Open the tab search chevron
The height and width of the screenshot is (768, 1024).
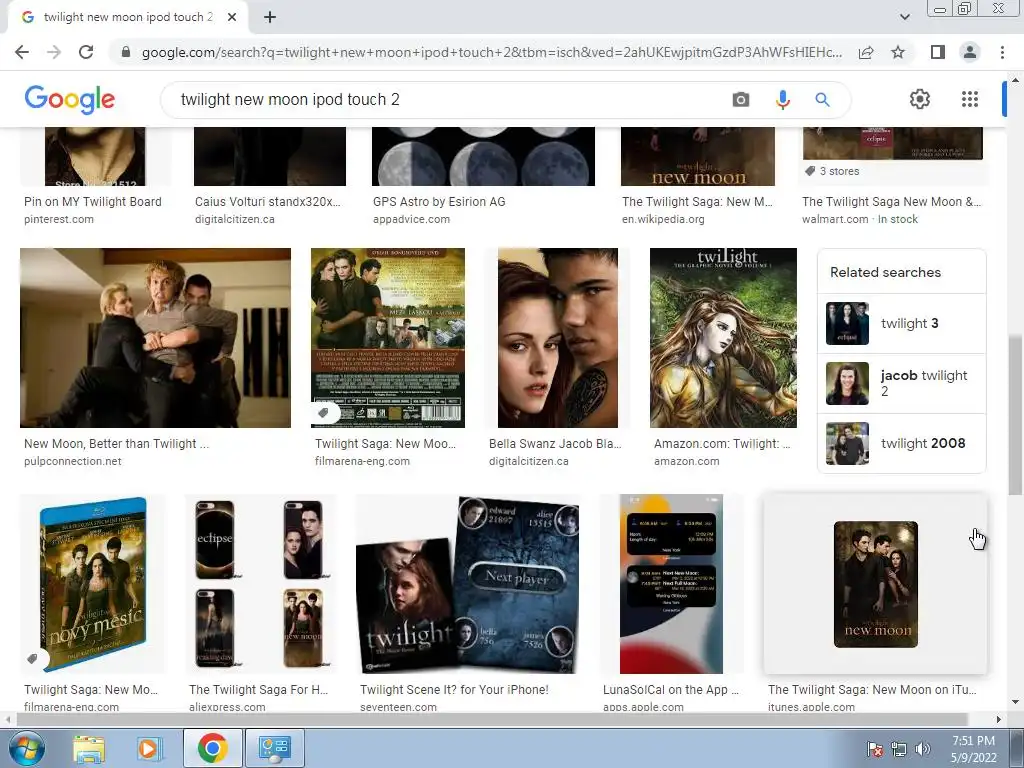904,17
